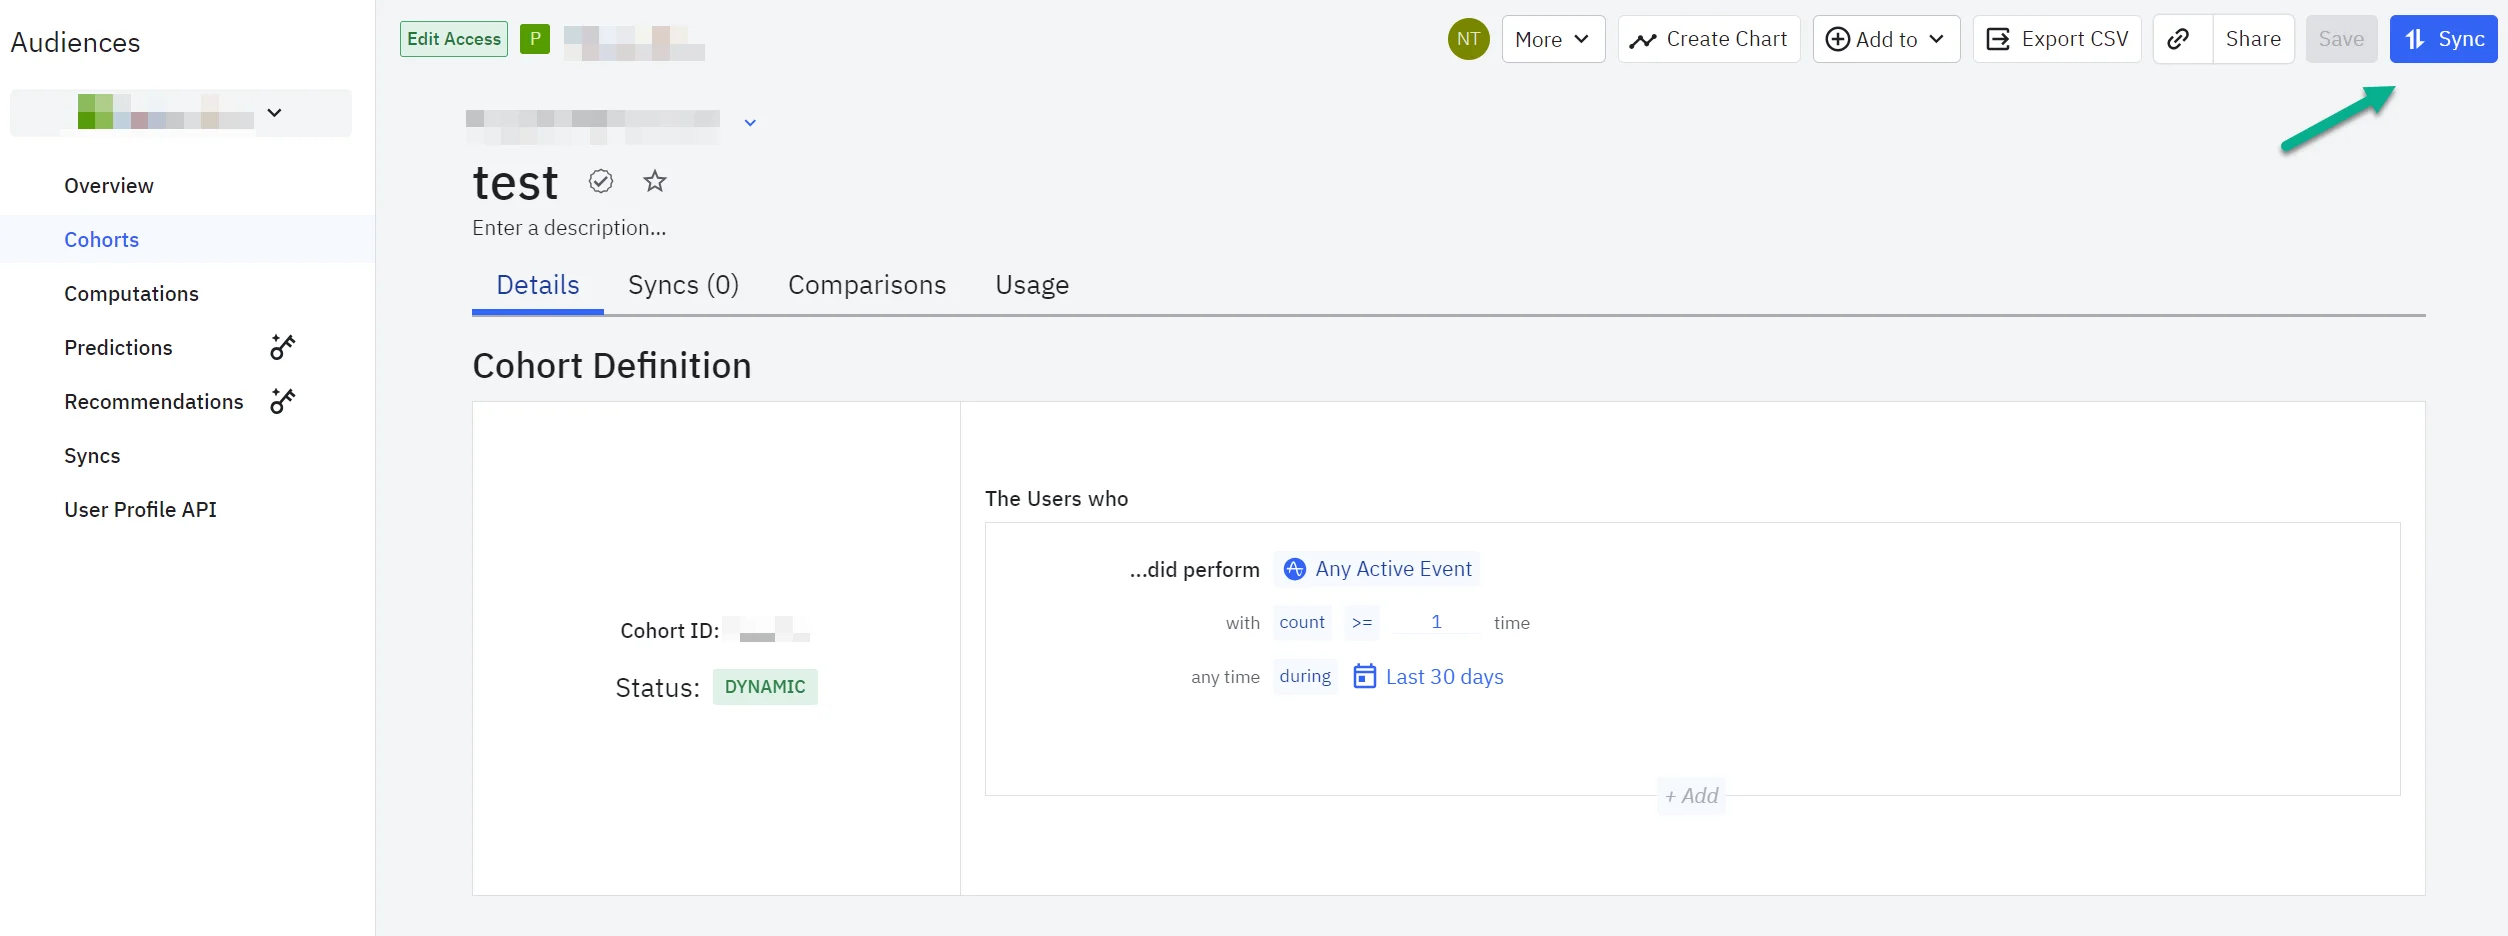Click the Edit Access badge
The width and height of the screenshot is (2508, 936).
tap(454, 39)
